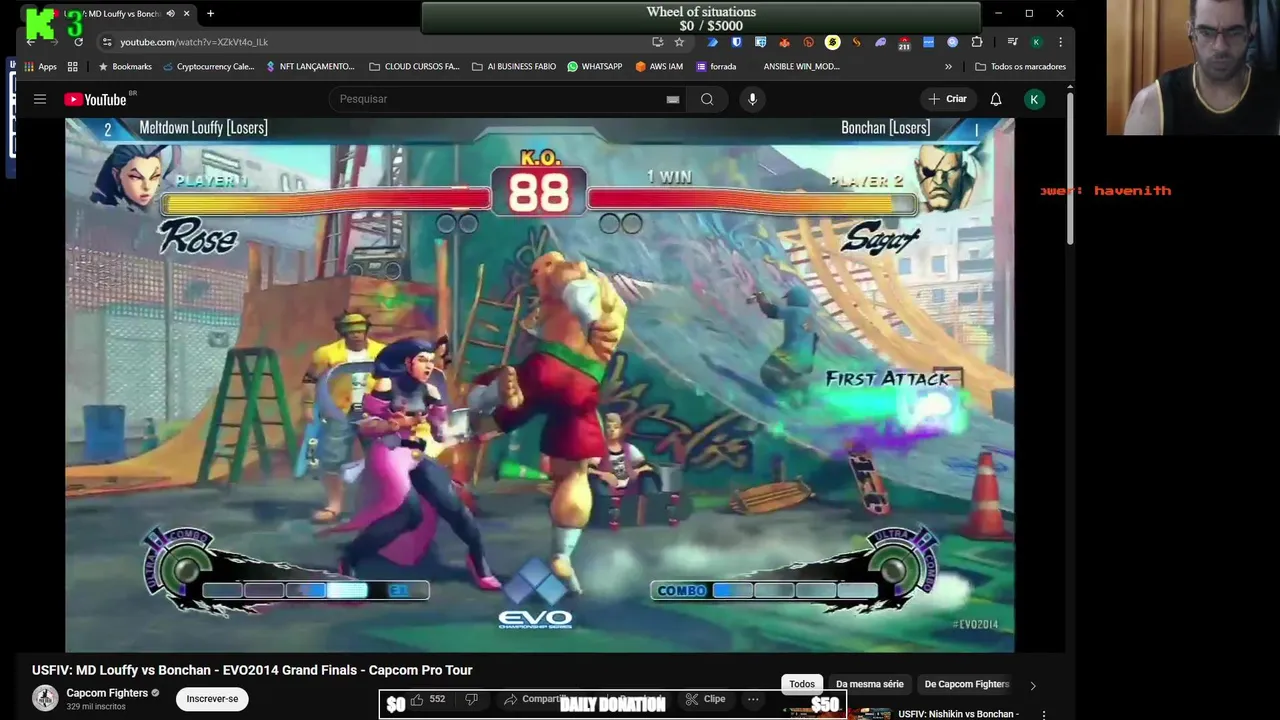This screenshot has width=1280, height=720.
Task: Open YouTube notifications bell
Action: pyautogui.click(x=996, y=99)
